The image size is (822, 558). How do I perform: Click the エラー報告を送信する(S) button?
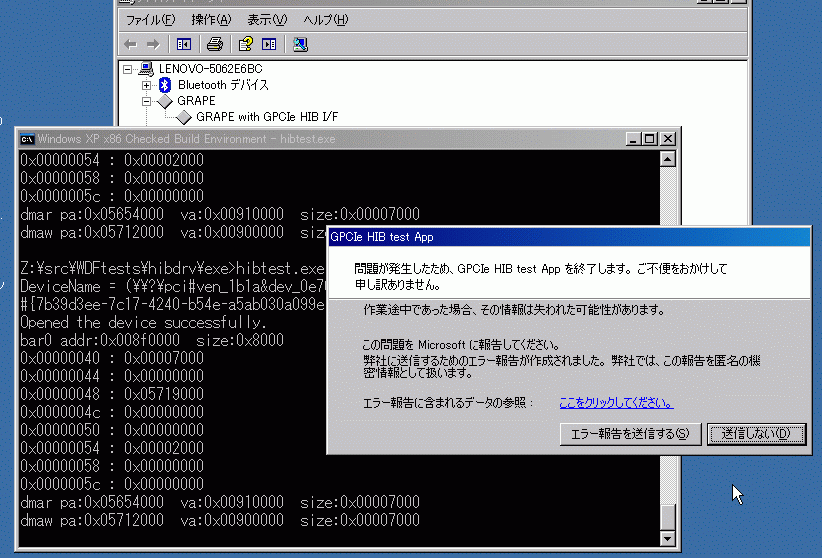(630, 434)
